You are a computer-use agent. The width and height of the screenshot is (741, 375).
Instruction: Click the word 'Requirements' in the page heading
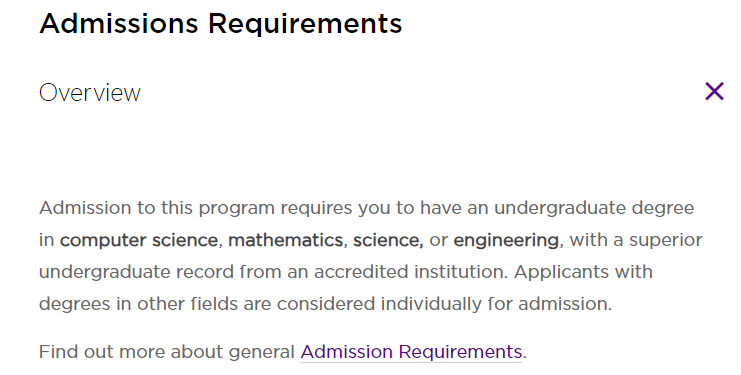(305, 23)
